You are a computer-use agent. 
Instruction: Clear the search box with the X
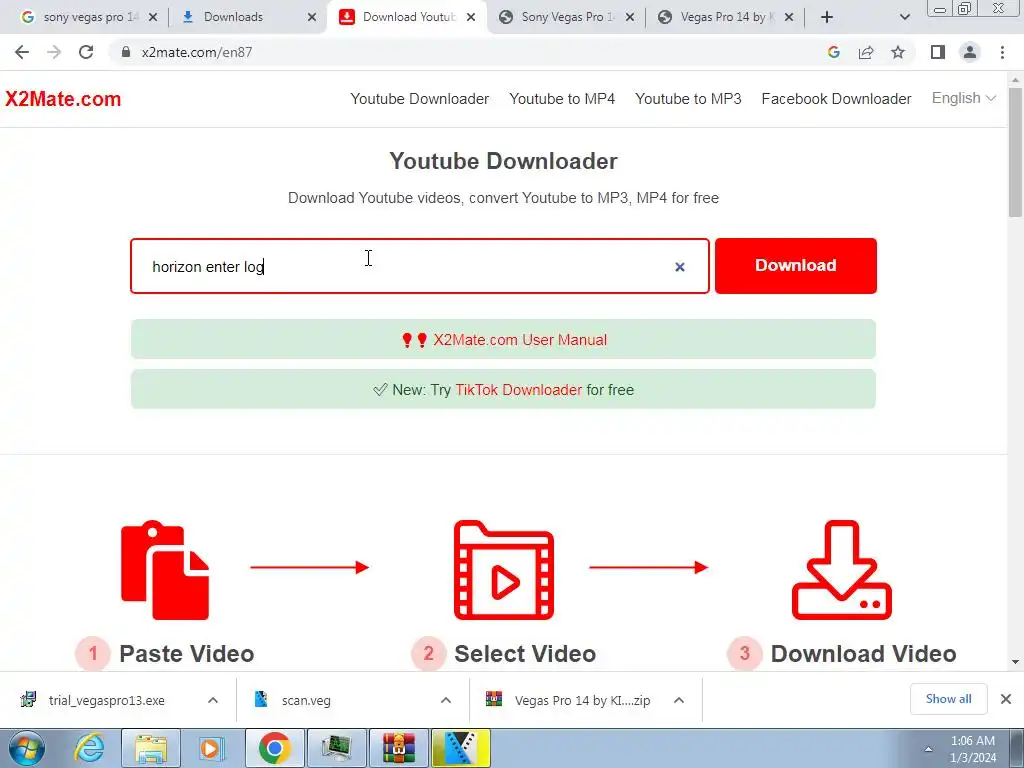[x=680, y=266]
